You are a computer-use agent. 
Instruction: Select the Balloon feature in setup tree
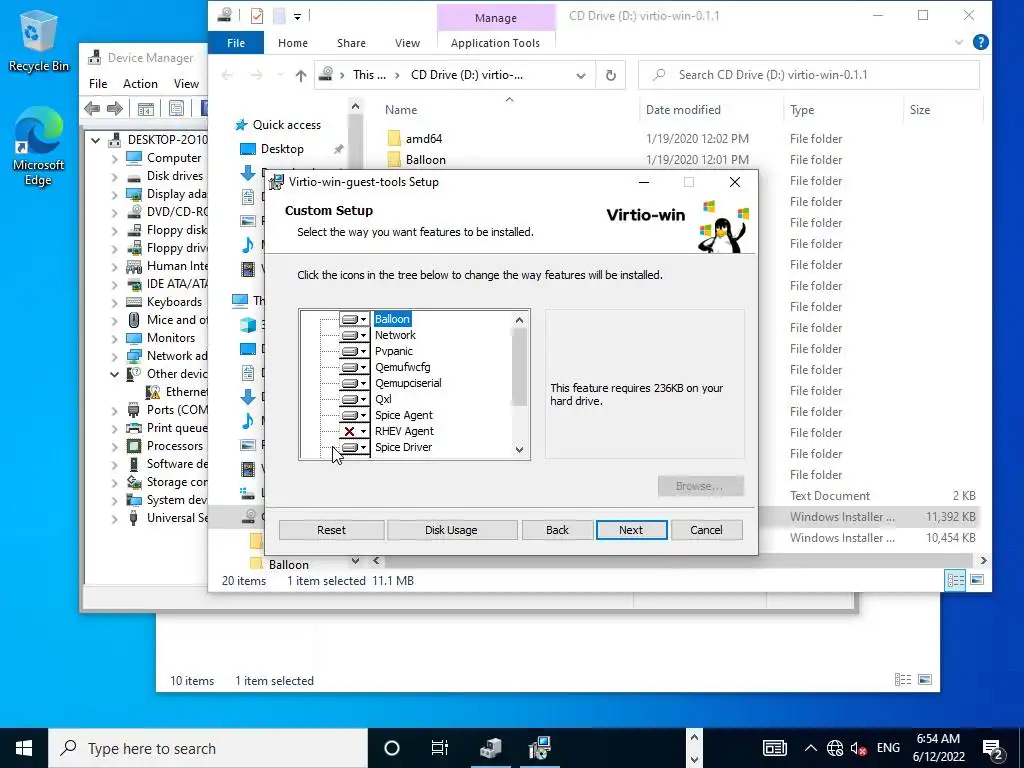(392, 319)
